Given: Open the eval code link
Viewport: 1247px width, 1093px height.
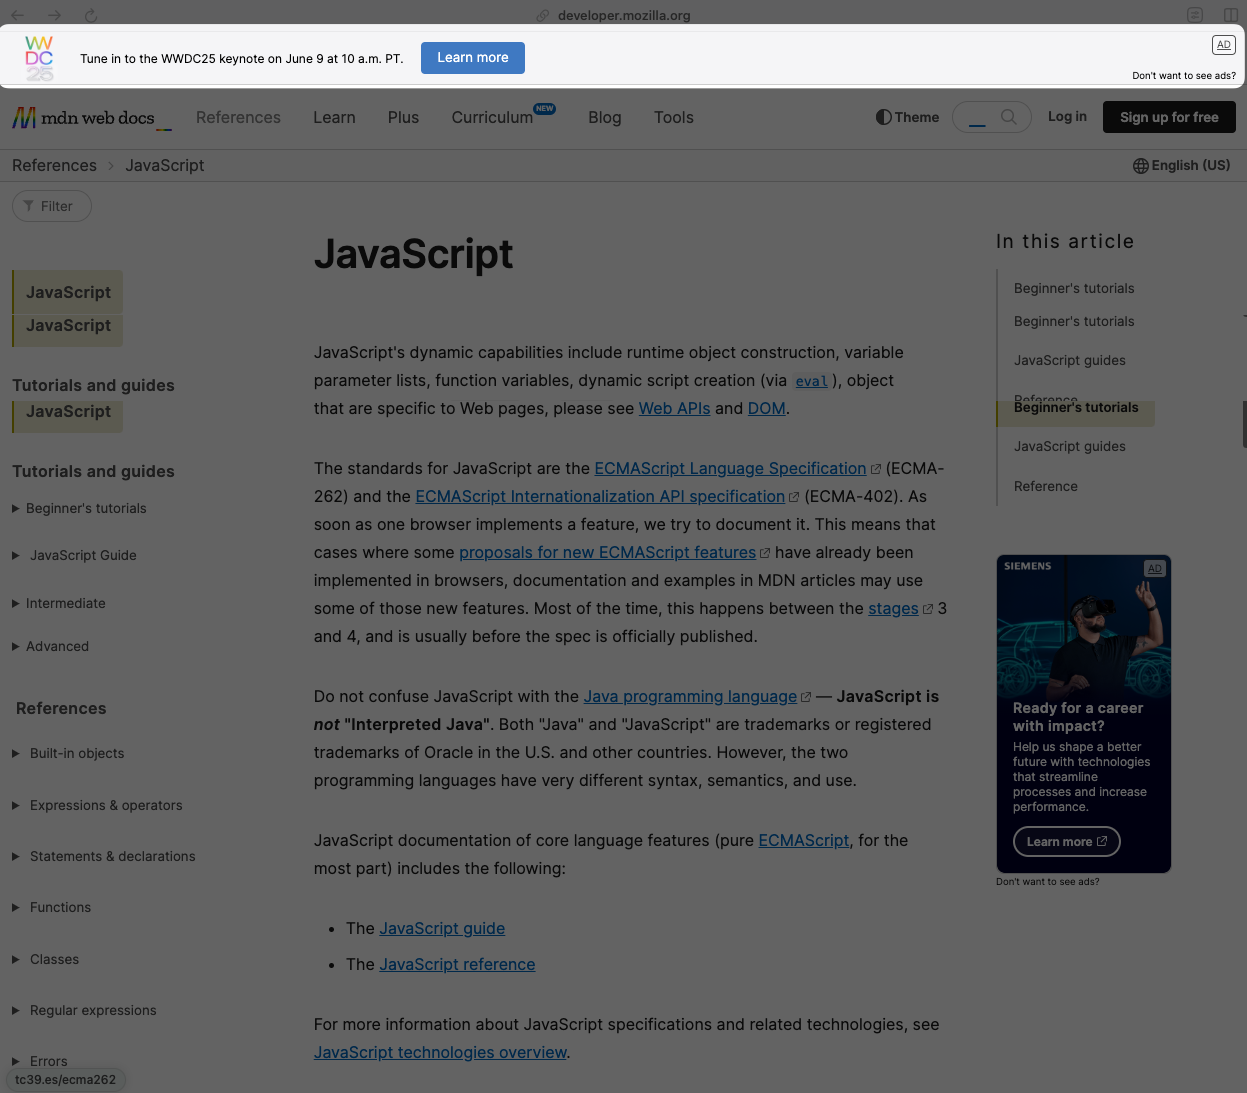Looking at the screenshot, I should click(x=811, y=381).
